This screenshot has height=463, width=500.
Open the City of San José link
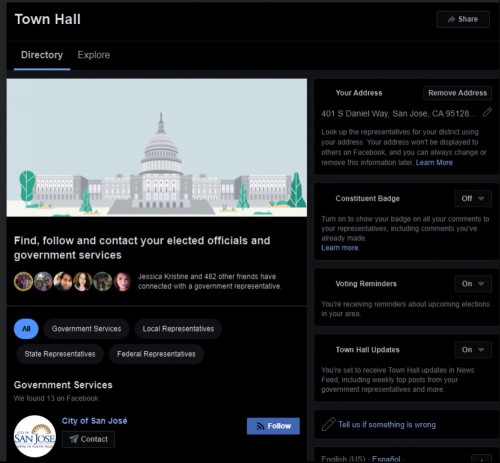(x=94, y=421)
